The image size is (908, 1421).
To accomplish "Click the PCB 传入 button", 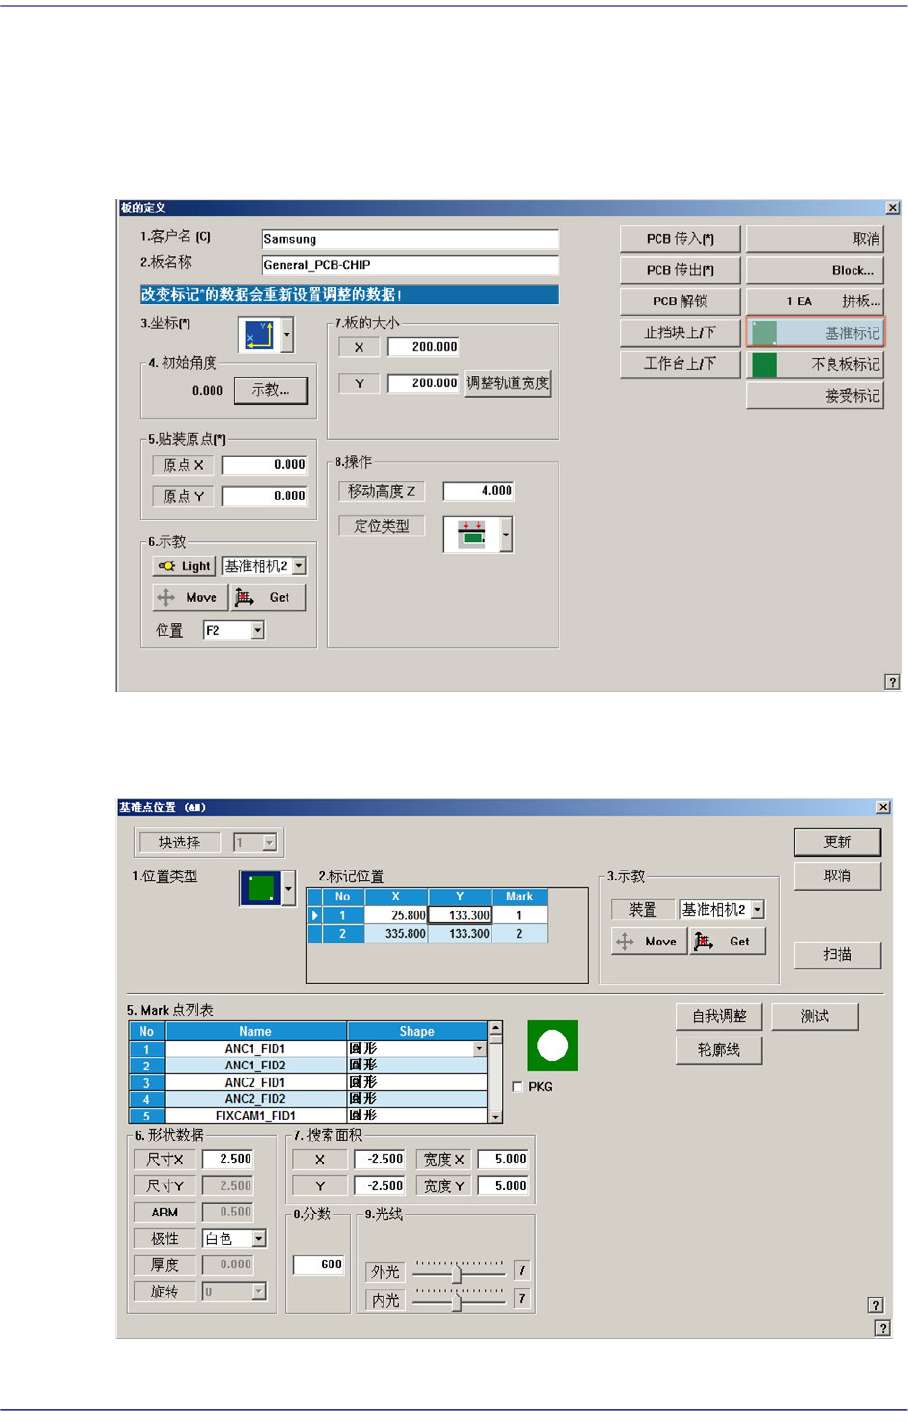I will click(x=680, y=239).
